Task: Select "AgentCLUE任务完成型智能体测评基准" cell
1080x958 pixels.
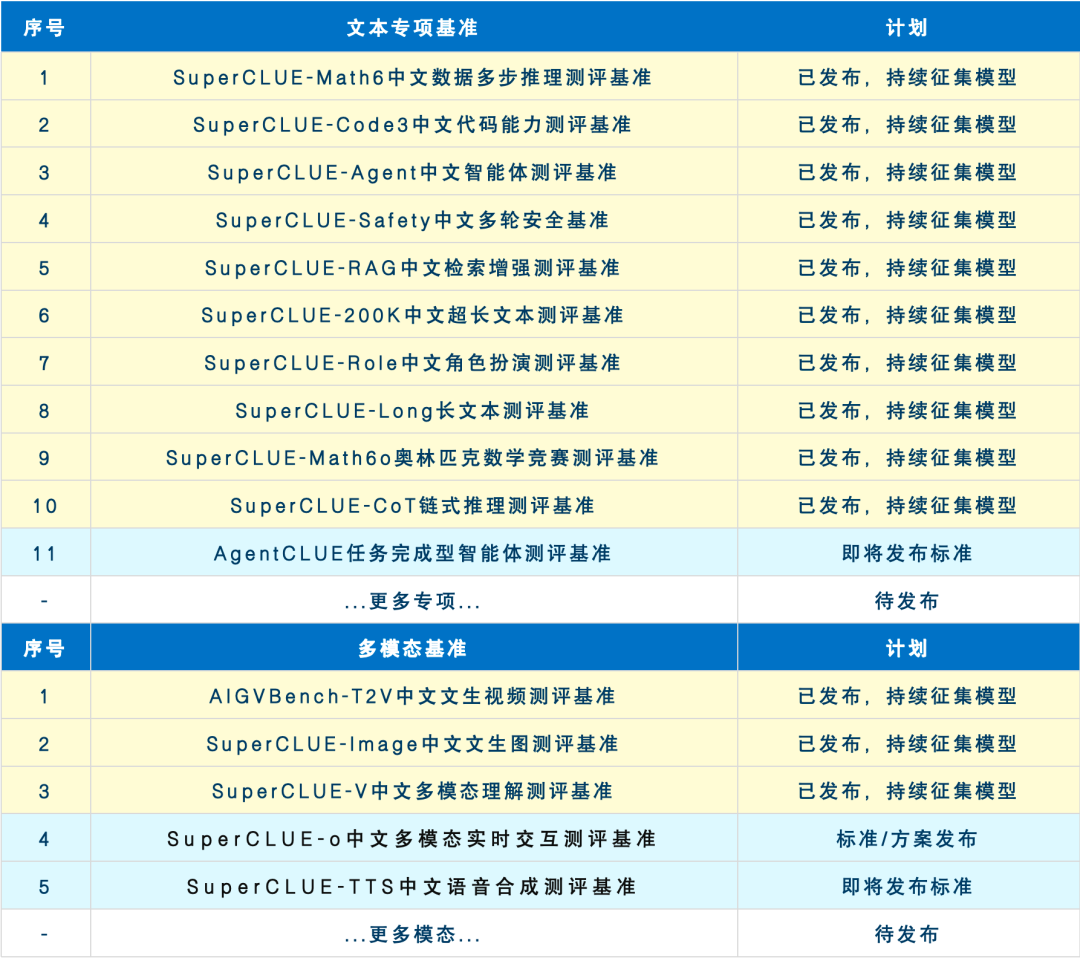Action: (413, 554)
